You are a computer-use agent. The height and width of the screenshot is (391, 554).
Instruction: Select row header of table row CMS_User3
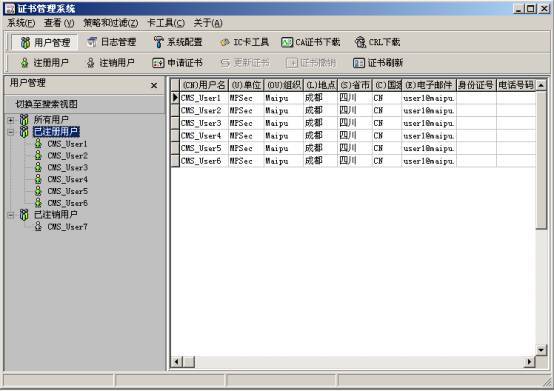pos(175,123)
